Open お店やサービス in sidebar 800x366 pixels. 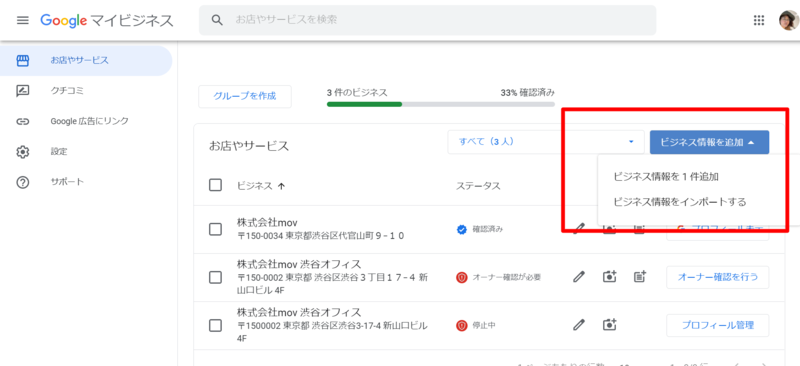pyautogui.click(x=86, y=61)
